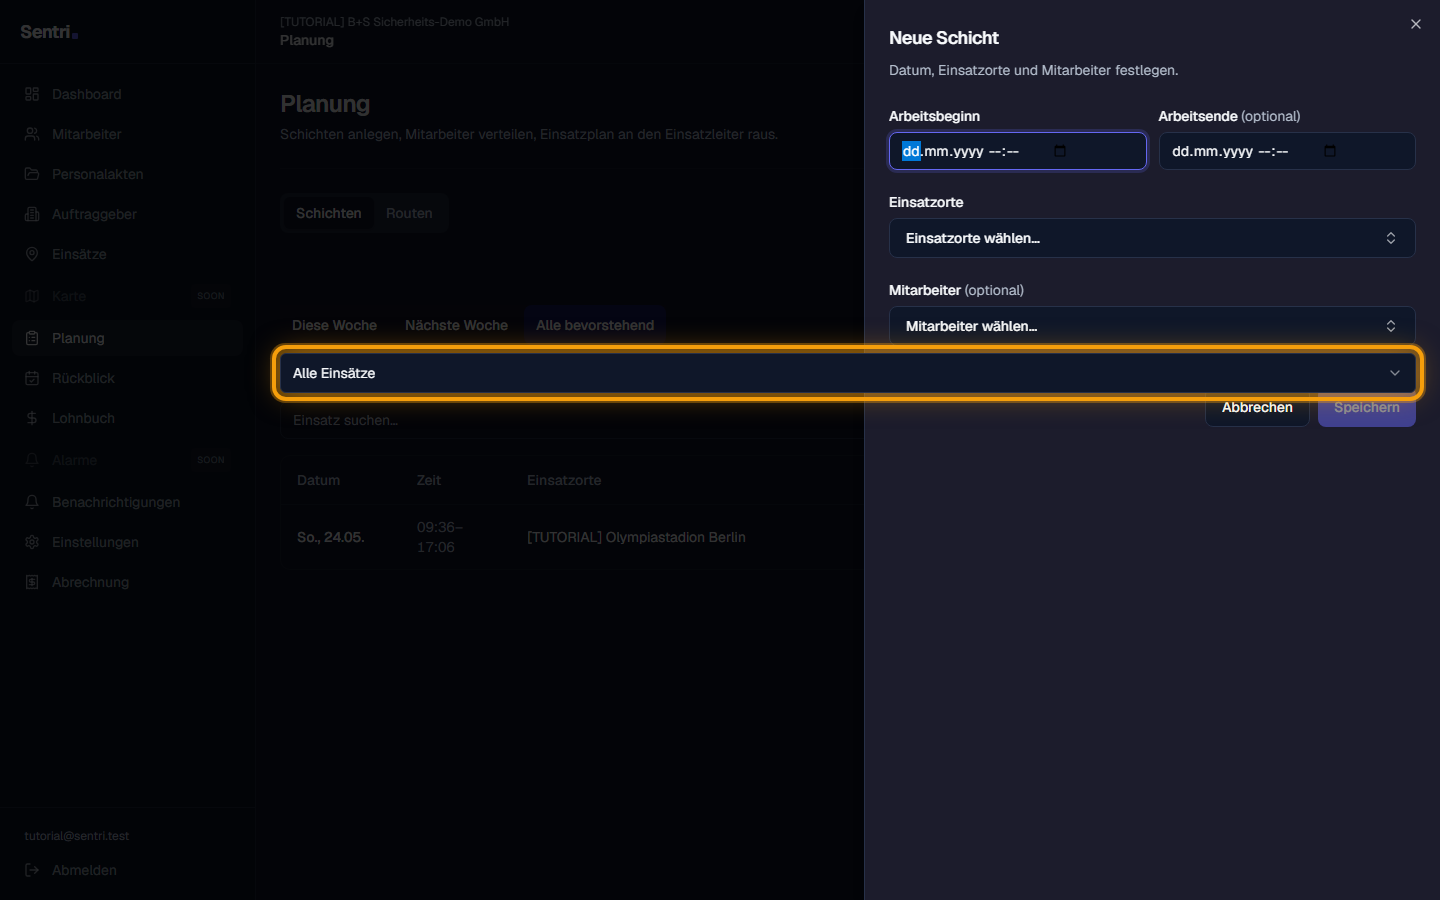
Task: Click the Auftraggeber building icon
Action: pos(32,214)
